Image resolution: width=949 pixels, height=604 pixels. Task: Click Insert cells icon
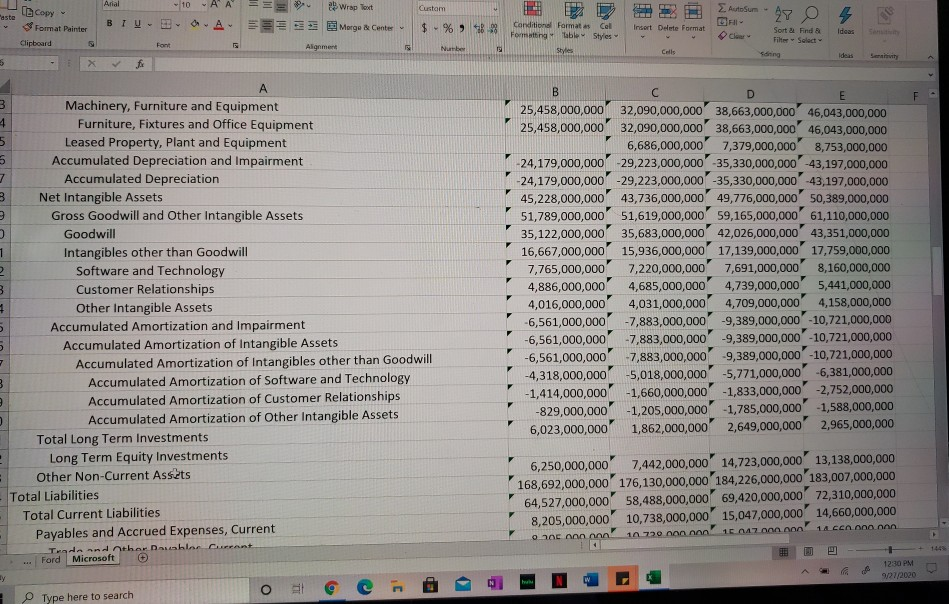tap(642, 11)
